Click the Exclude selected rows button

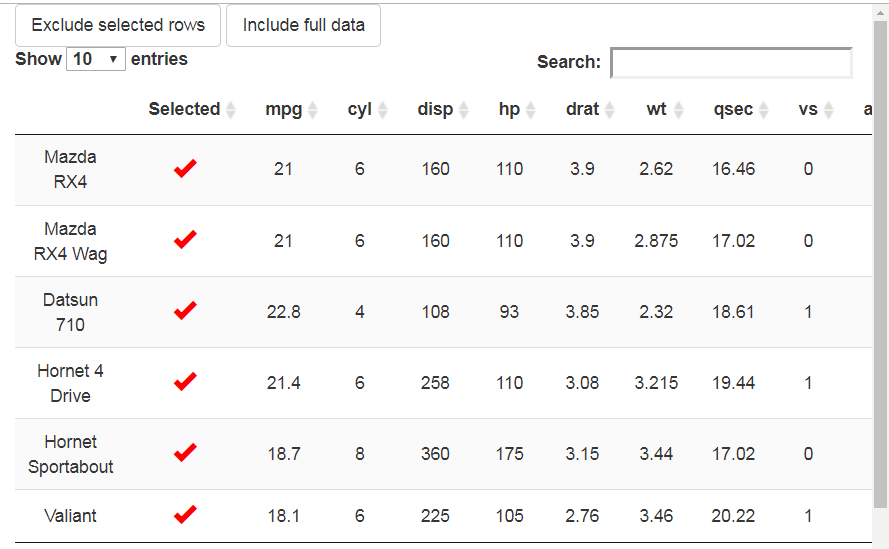point(118,25)
